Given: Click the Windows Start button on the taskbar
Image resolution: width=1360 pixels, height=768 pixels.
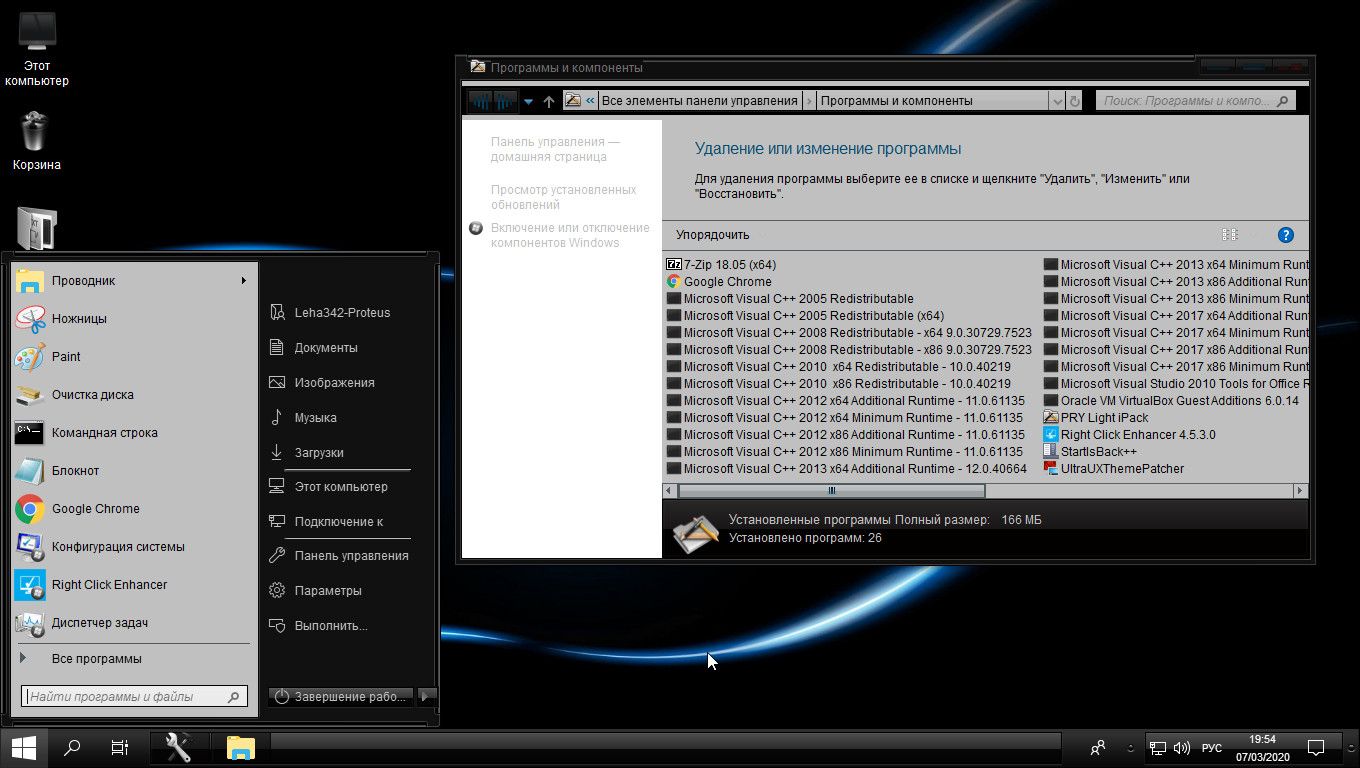Looking at the screenshot, I should tap(24, 747).
